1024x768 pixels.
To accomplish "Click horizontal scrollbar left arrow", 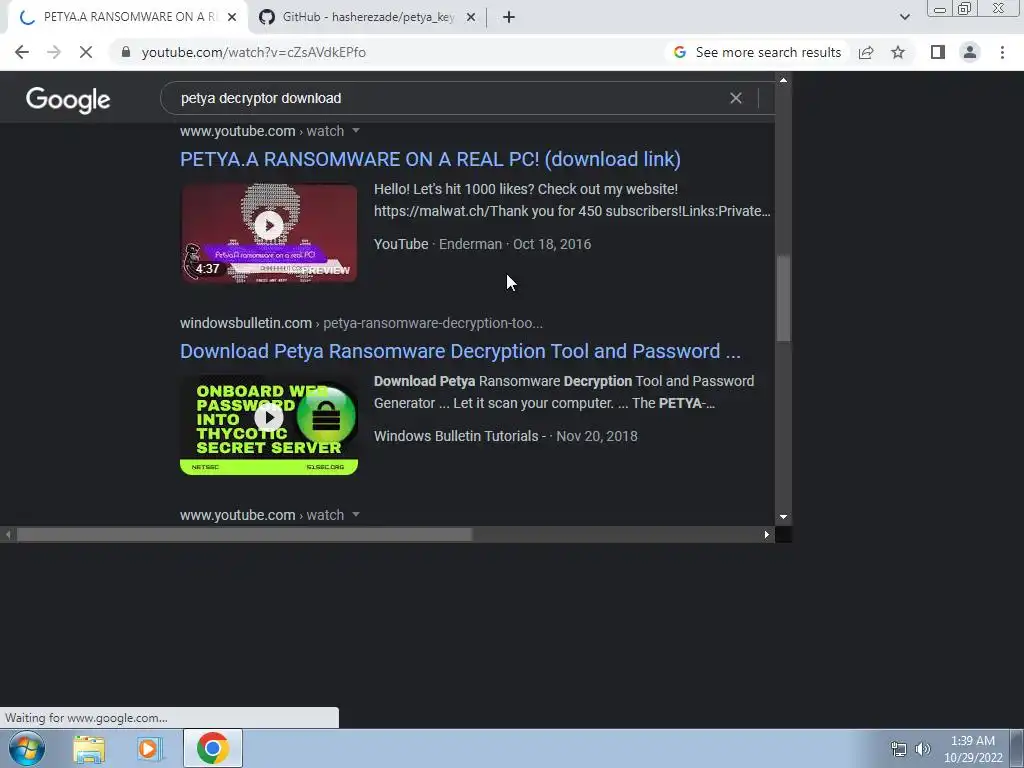I will (x=8, y=535).
